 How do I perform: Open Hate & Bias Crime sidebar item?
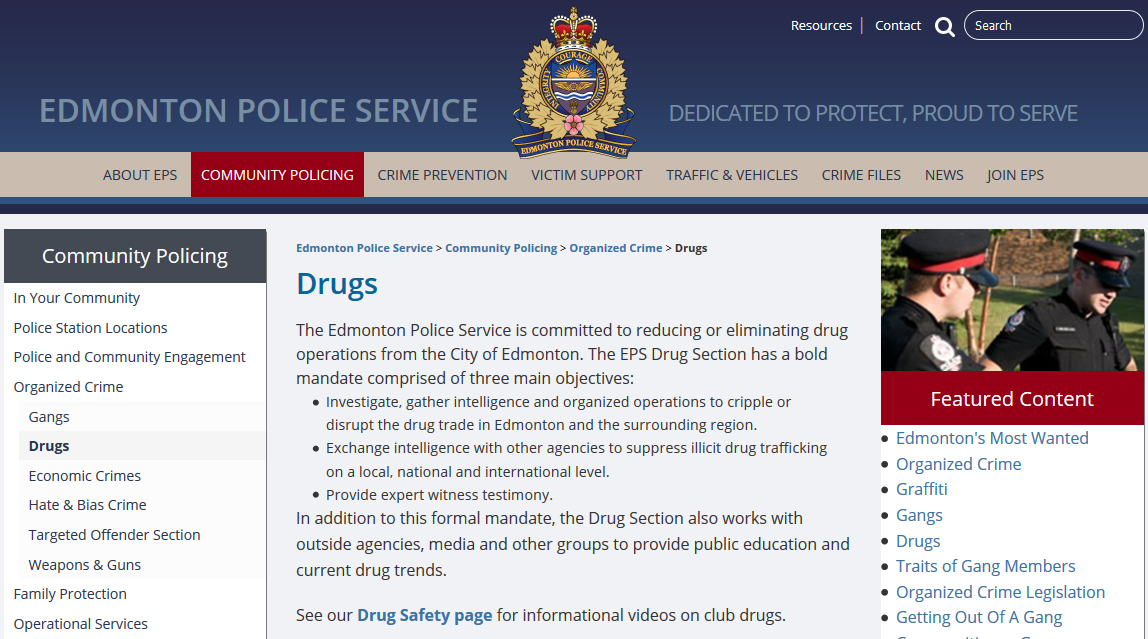click(x=87, y=505)
